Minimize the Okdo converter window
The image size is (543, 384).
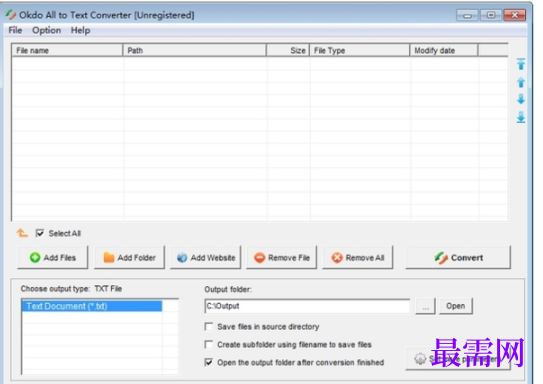(x=467, y=15)
